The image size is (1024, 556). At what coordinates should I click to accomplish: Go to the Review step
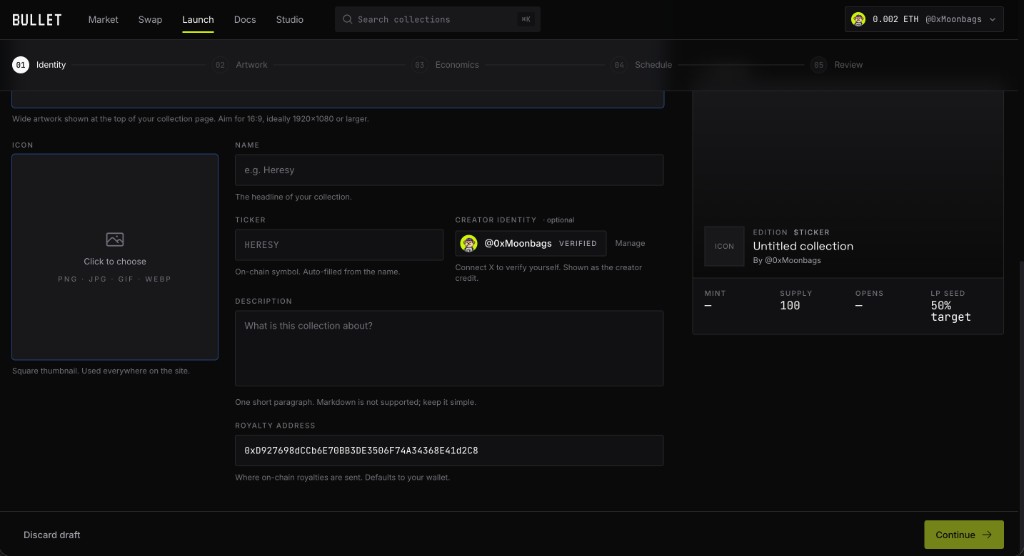[x=848, y=65]
